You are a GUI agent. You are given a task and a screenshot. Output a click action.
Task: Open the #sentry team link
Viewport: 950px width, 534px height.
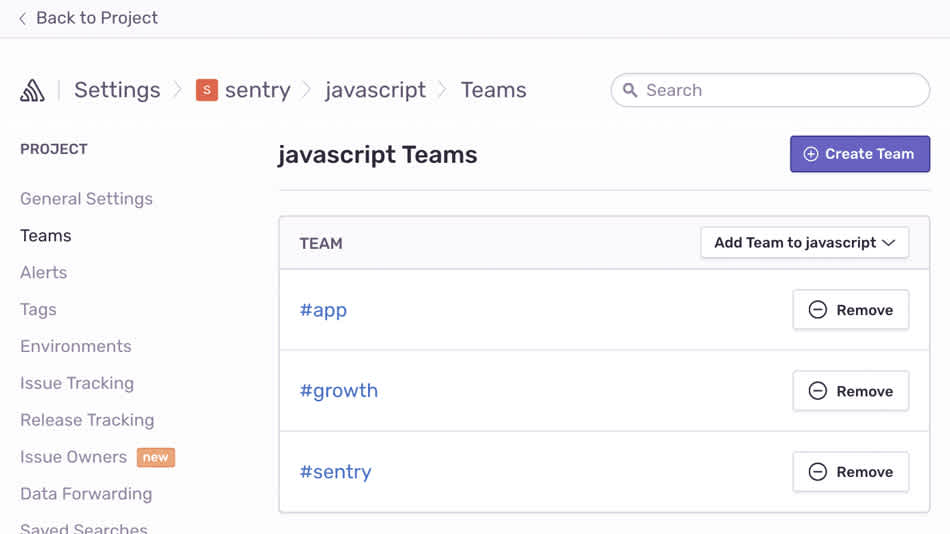[335, 472]
